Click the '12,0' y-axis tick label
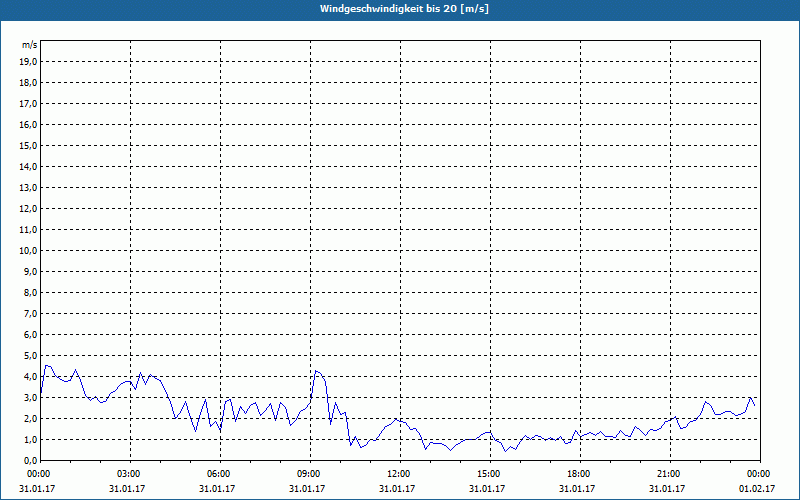 pos(28,208)
